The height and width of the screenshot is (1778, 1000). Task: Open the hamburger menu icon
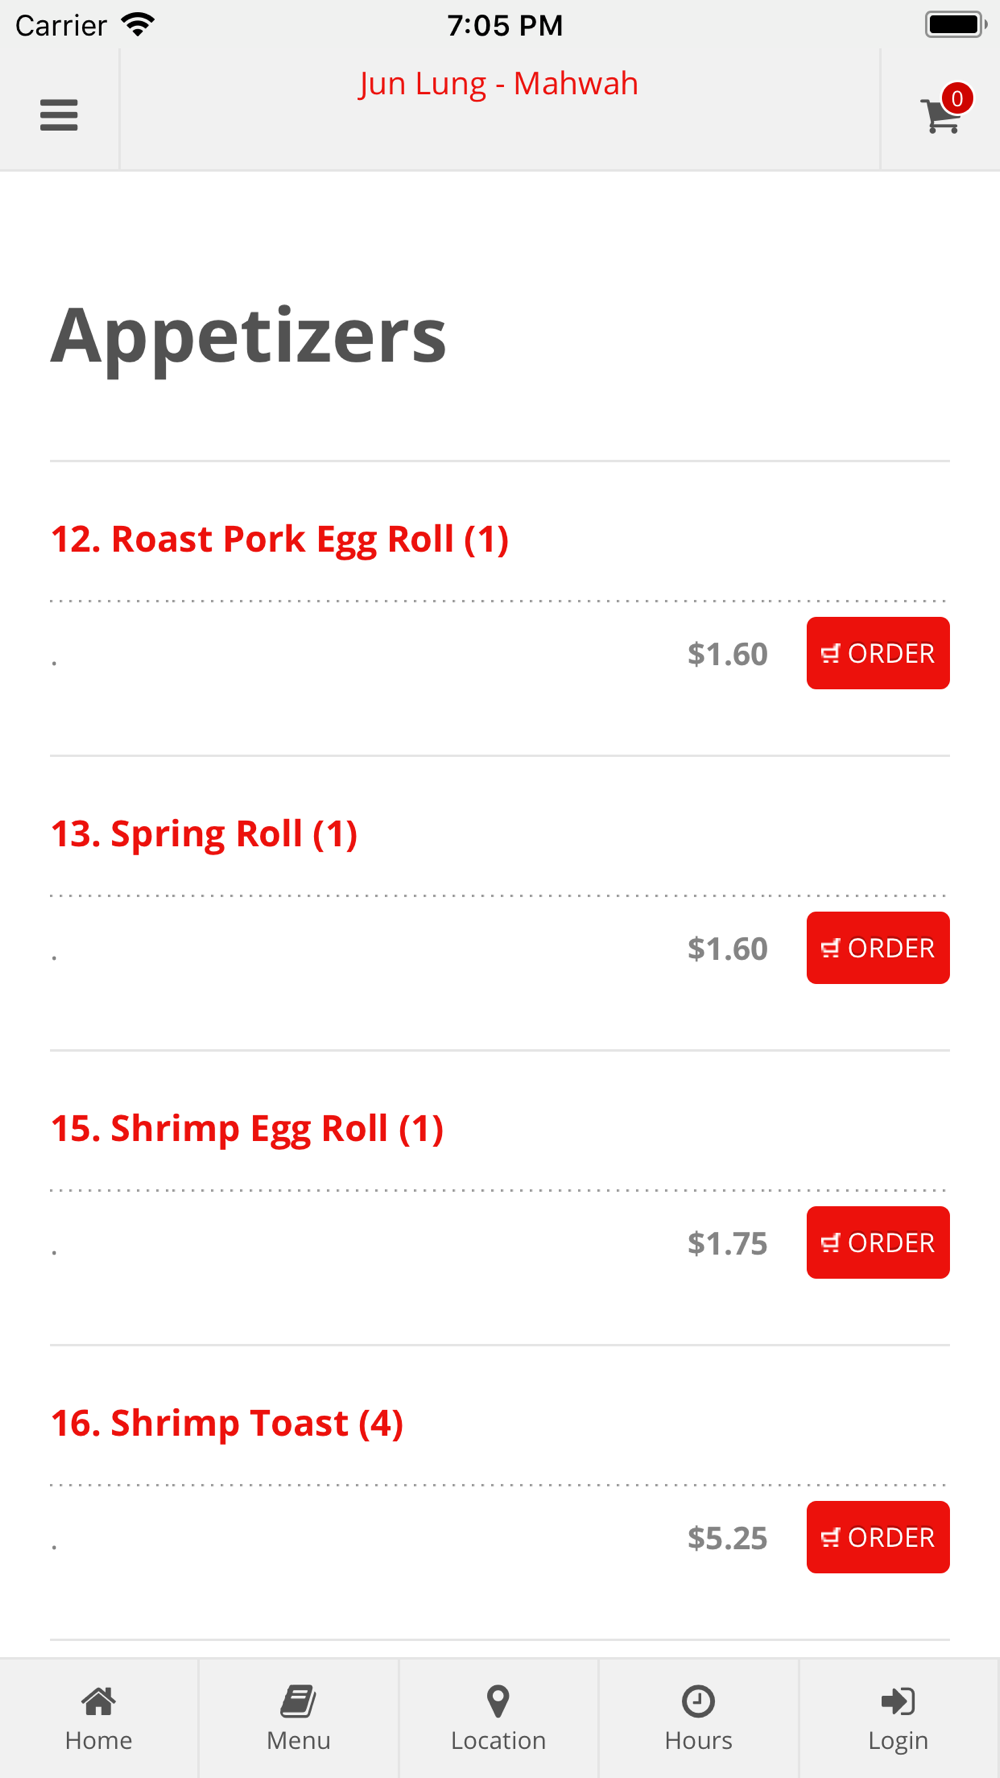[x=59, y=115]
